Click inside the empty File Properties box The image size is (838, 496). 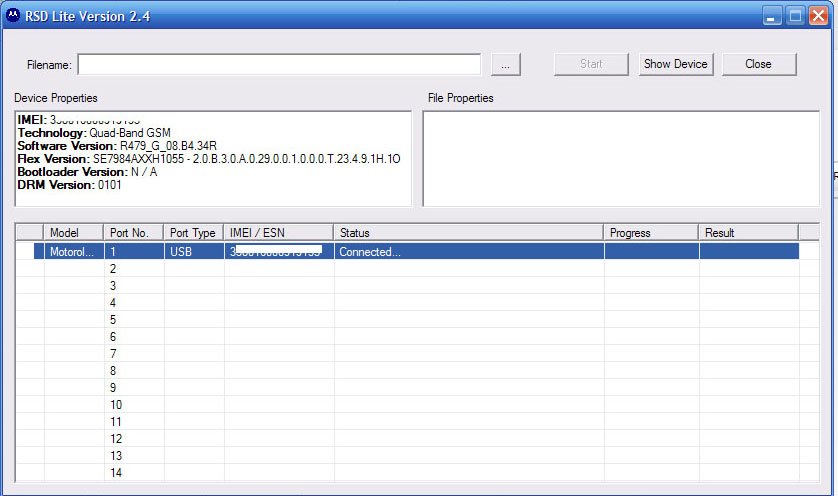tap(621, 159)
